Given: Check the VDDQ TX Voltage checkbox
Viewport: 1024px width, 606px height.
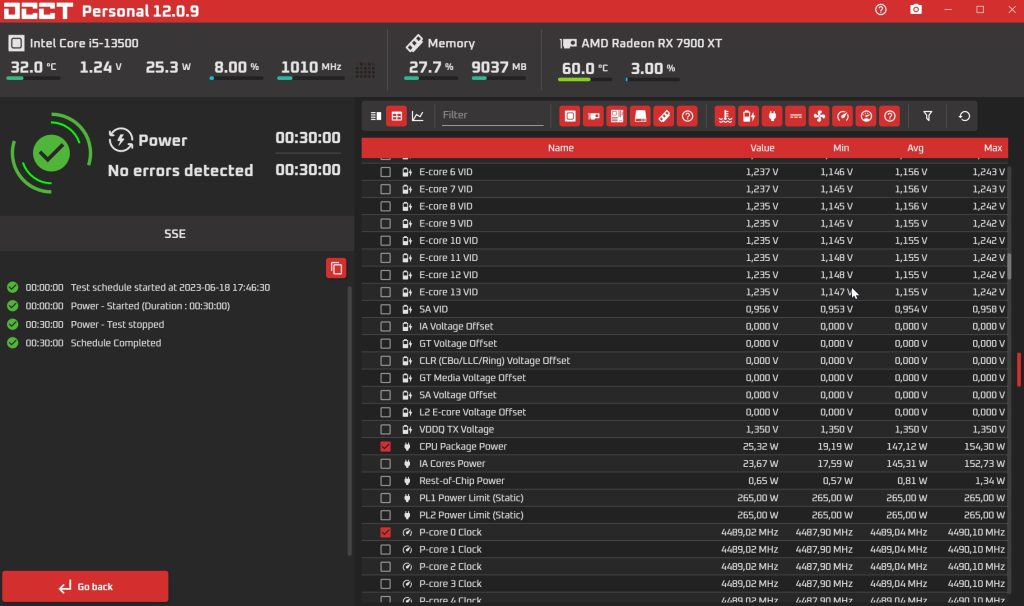Looking at the screenshot, I should (385, 429).
